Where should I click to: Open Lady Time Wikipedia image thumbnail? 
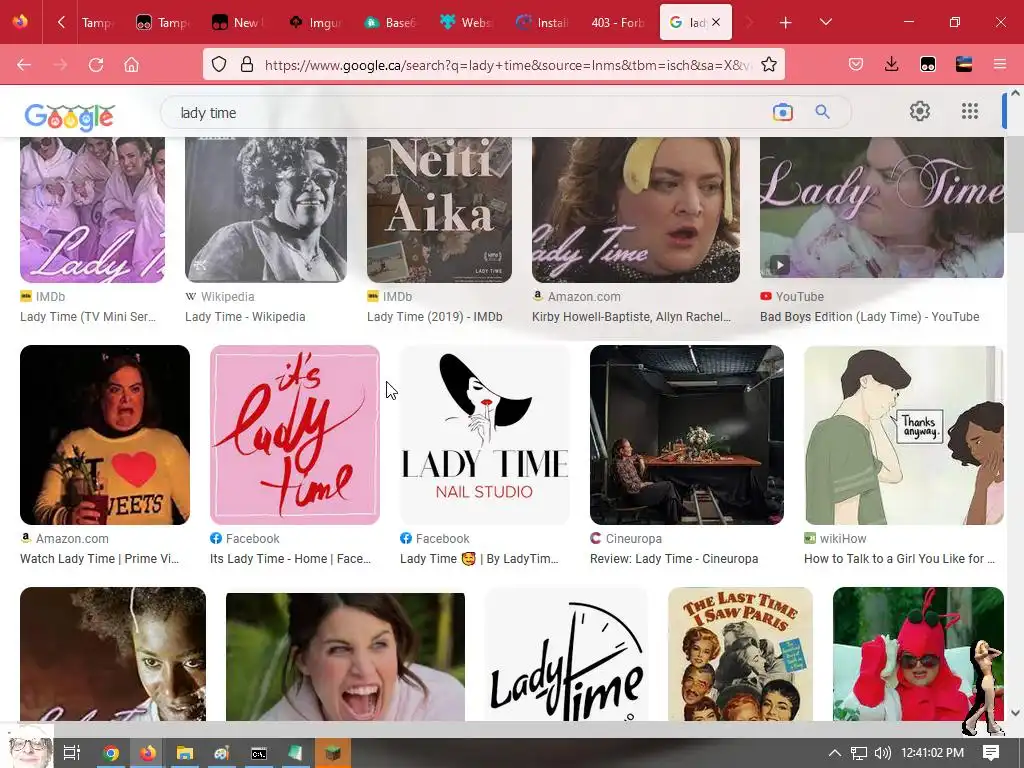point(266,210)
